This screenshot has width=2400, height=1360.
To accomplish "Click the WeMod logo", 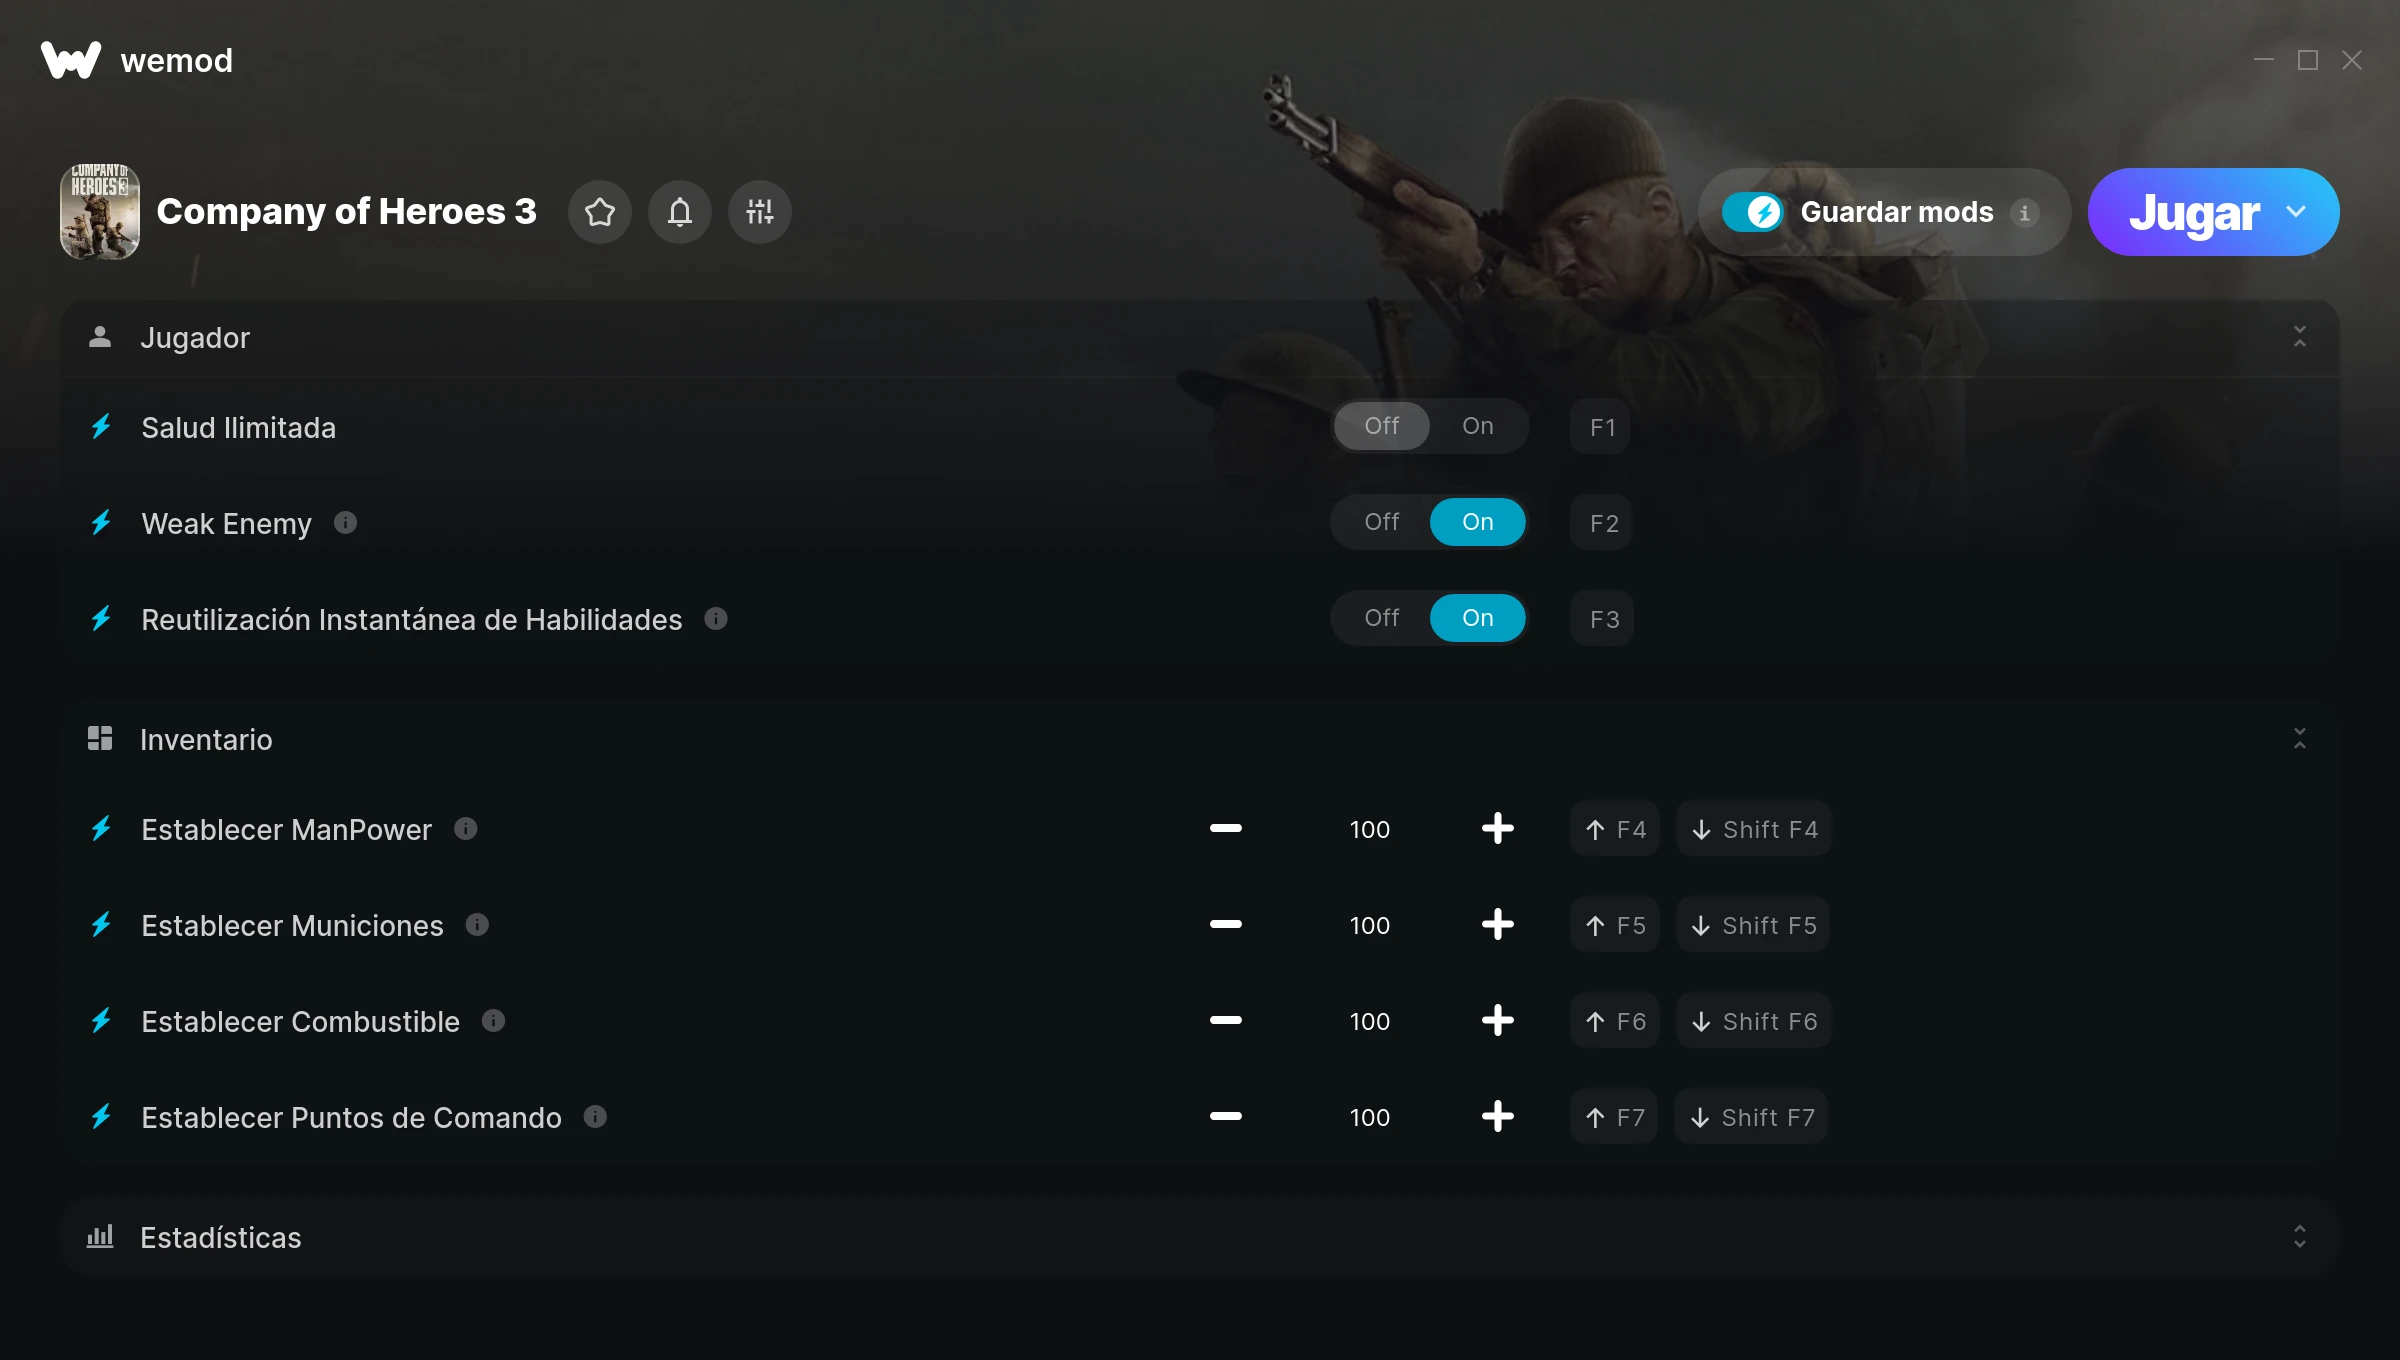I will click(x=71, y=60).
